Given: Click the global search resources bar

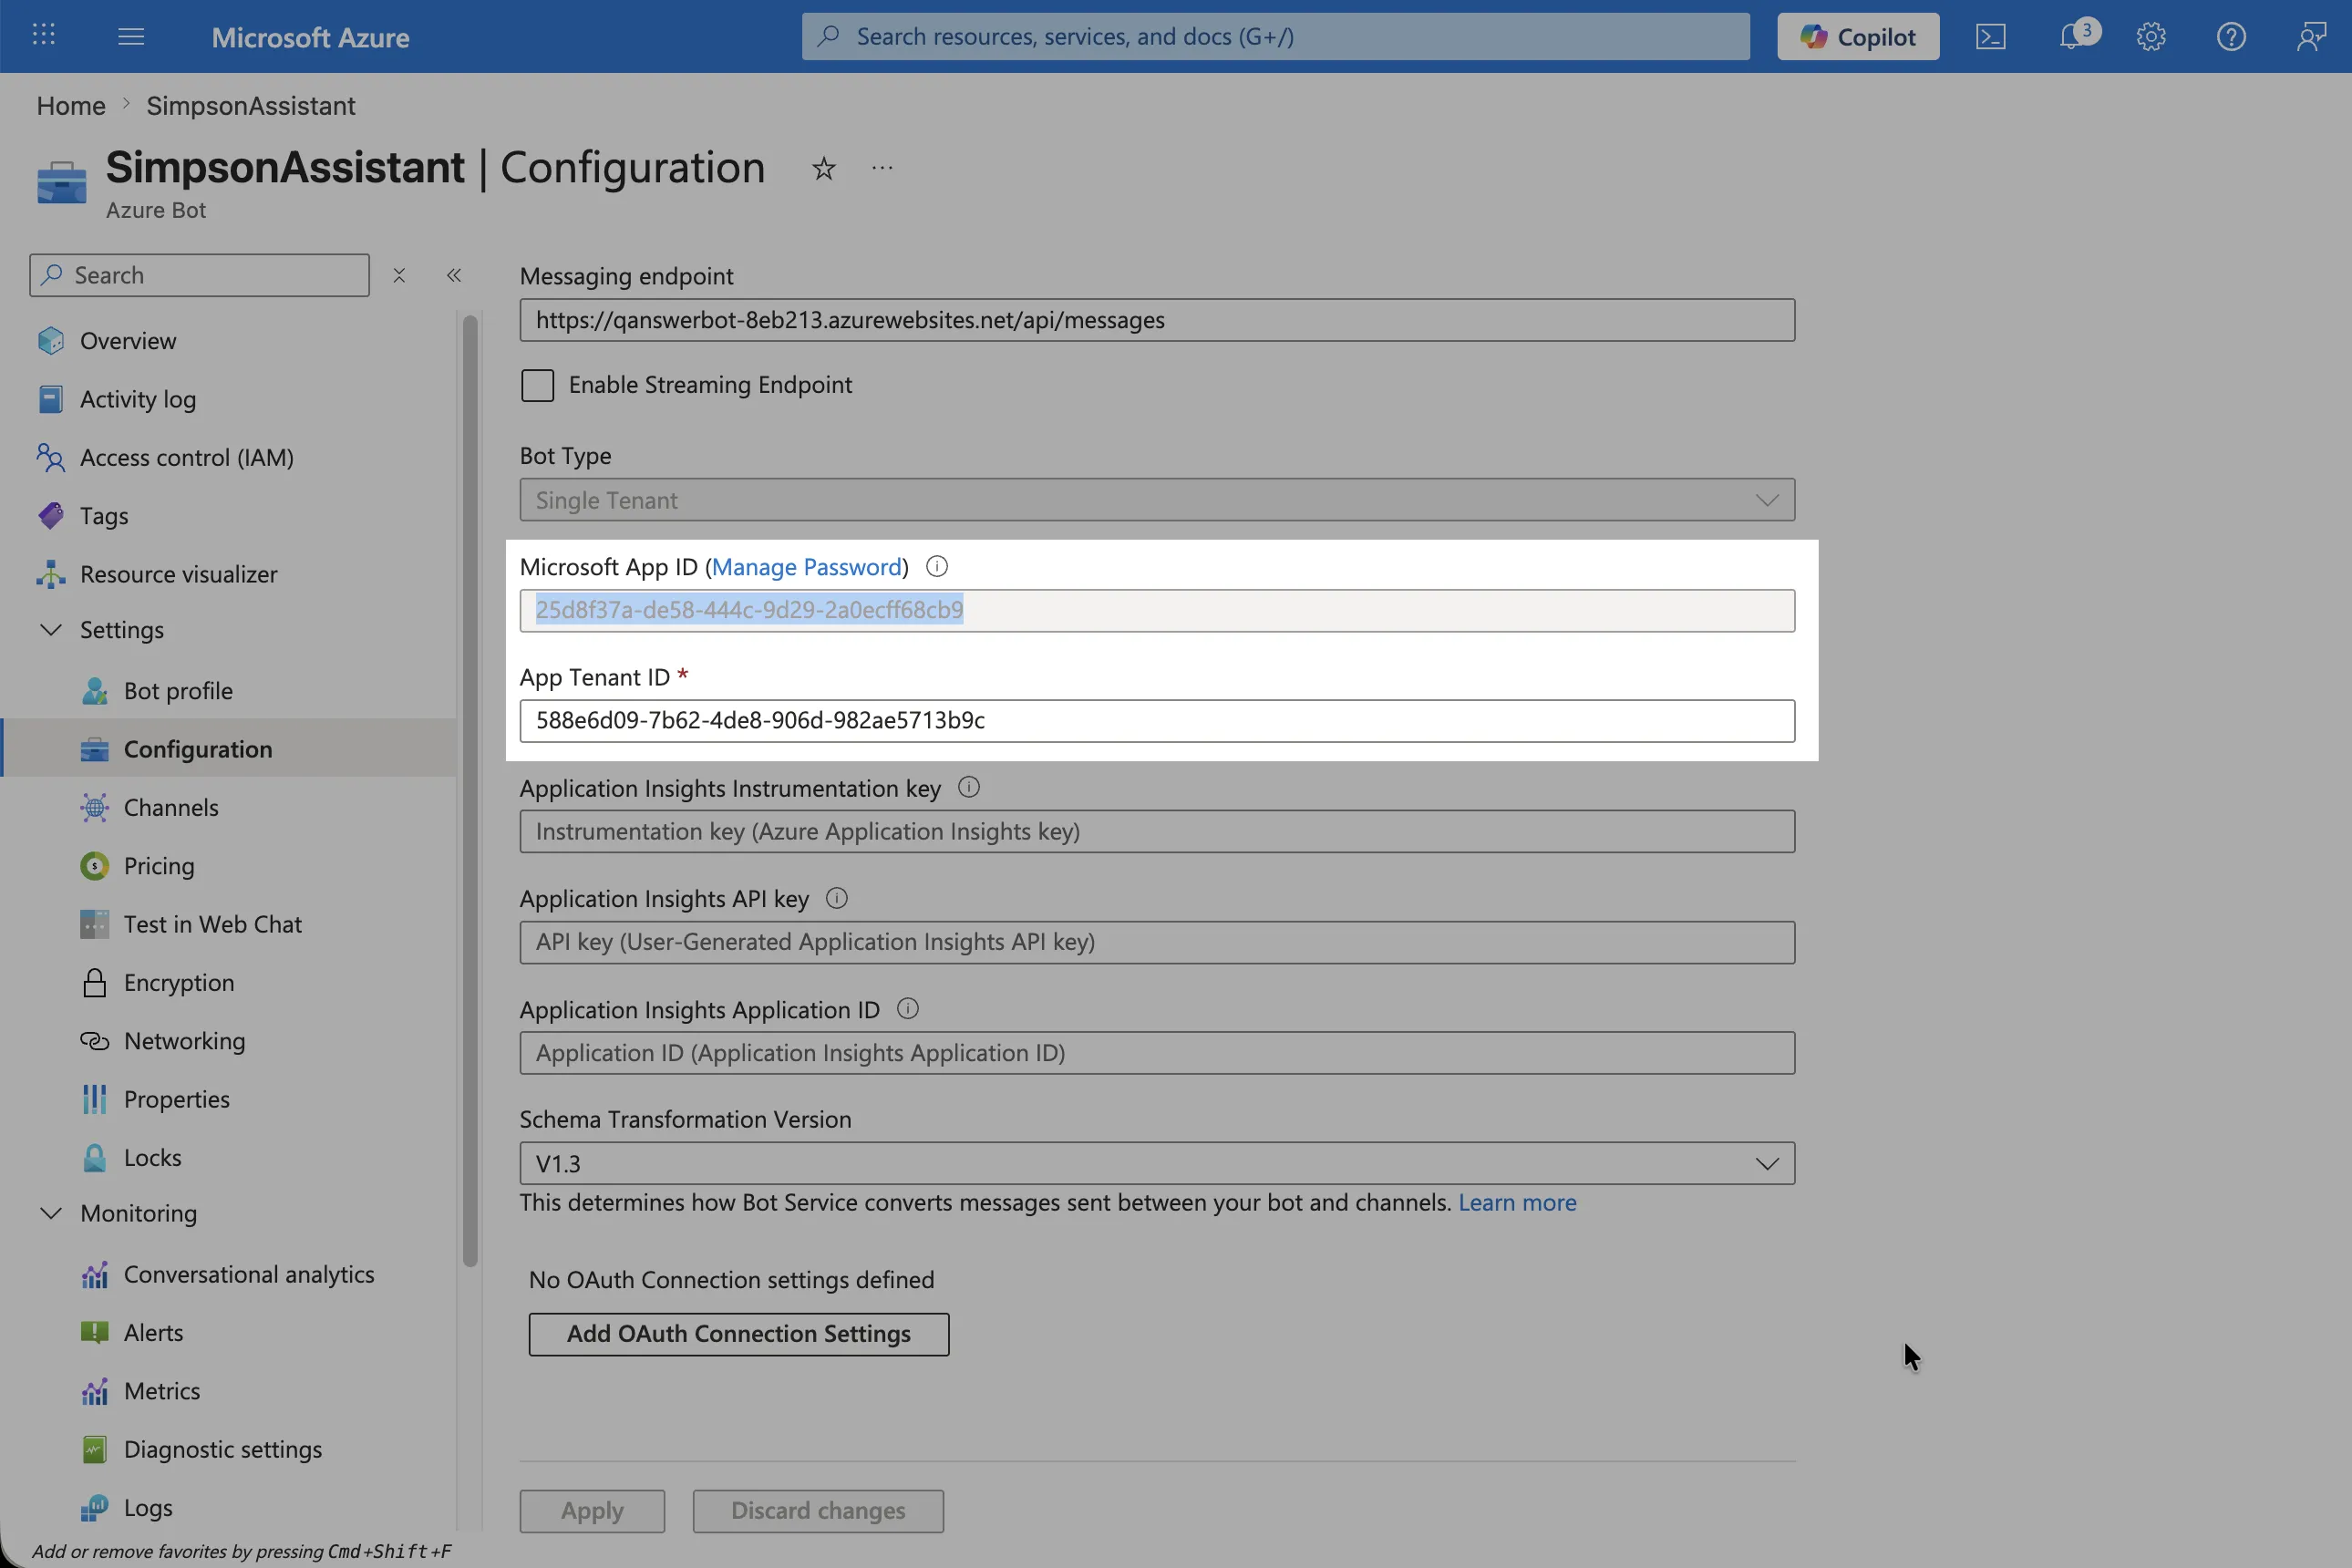Looking at the screenshot, I should pos(1275,37).
